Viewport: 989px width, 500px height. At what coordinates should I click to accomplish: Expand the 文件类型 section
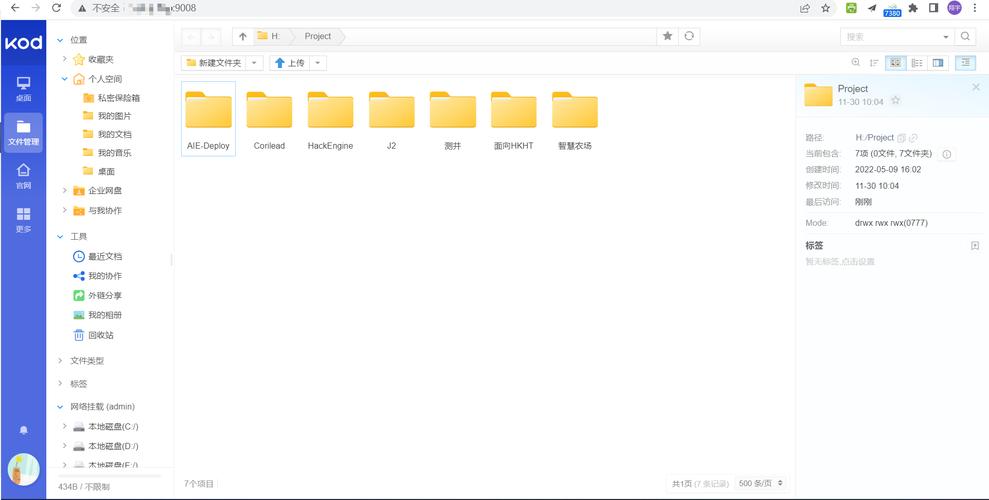point(60,361)
